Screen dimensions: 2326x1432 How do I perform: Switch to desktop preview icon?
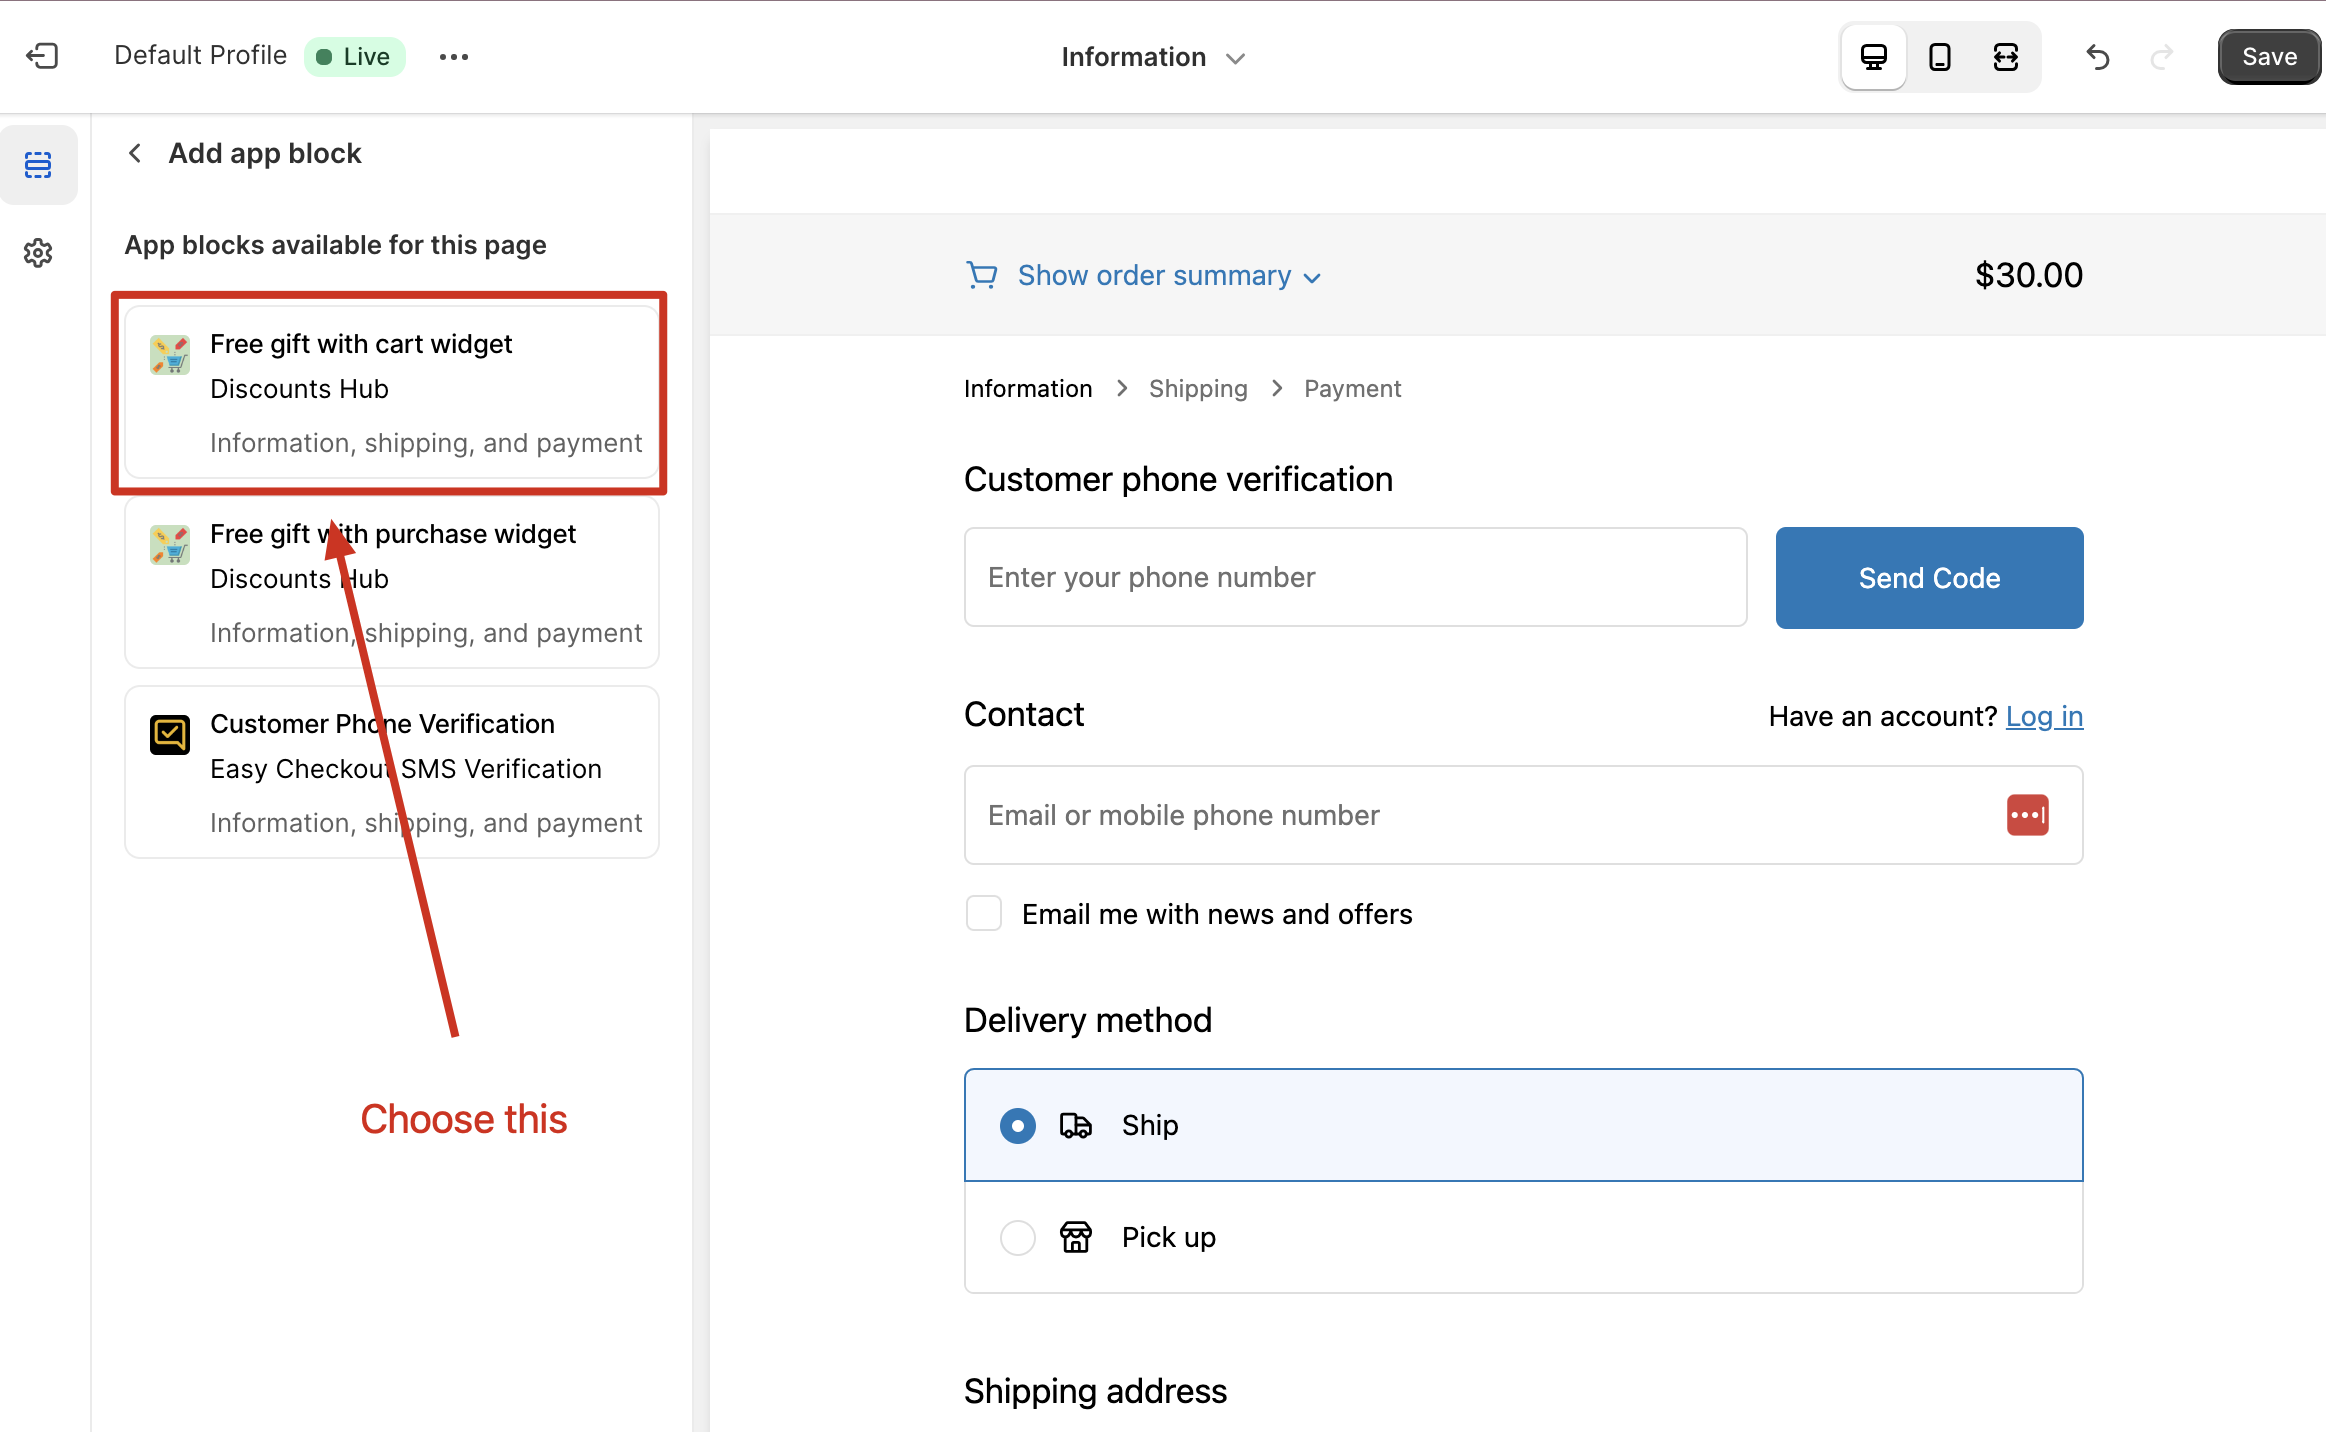pos(1873,57)
